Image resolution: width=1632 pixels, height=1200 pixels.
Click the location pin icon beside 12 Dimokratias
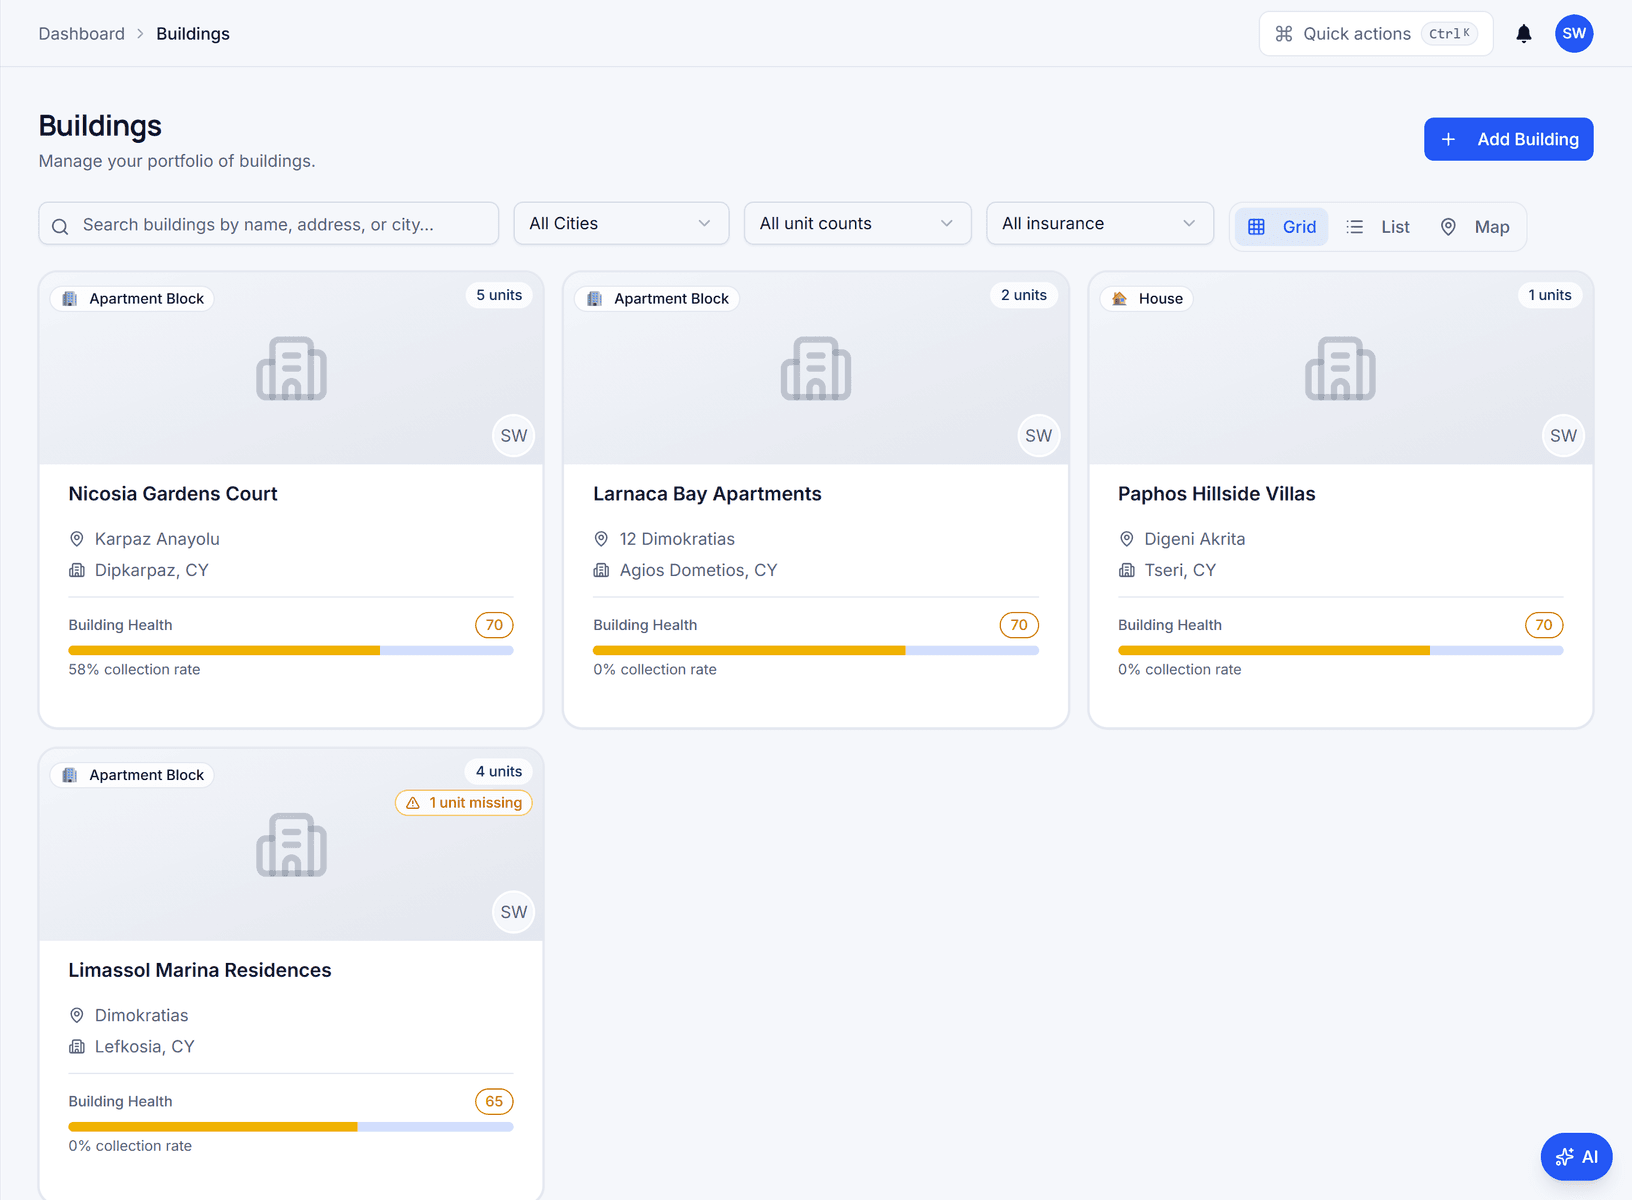click(601, 539)
